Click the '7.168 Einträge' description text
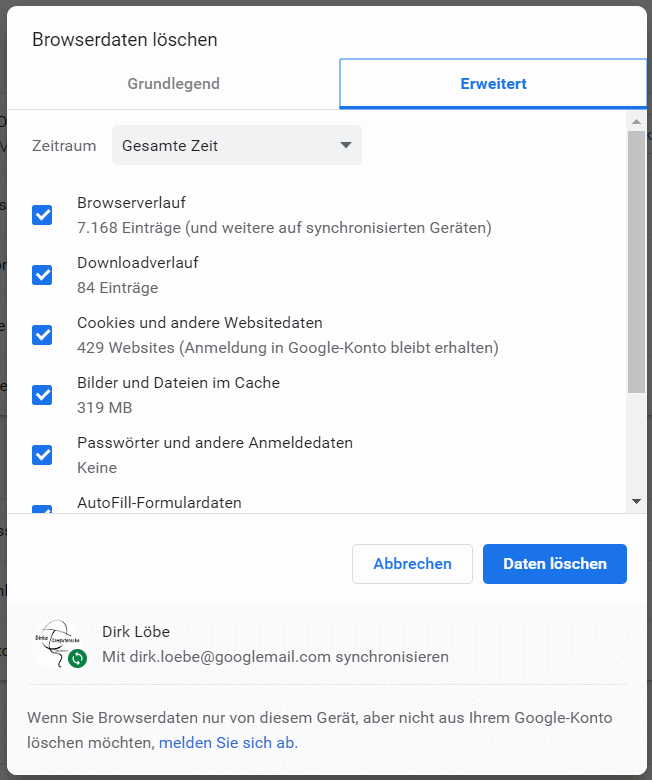The height and width of the screenshot is (780, 652). [x=284, y=228]
